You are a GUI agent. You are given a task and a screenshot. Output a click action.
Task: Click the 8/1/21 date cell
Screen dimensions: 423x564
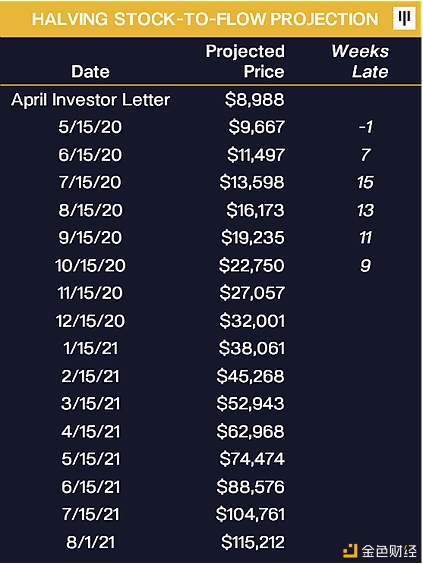[x=90, y=542]
